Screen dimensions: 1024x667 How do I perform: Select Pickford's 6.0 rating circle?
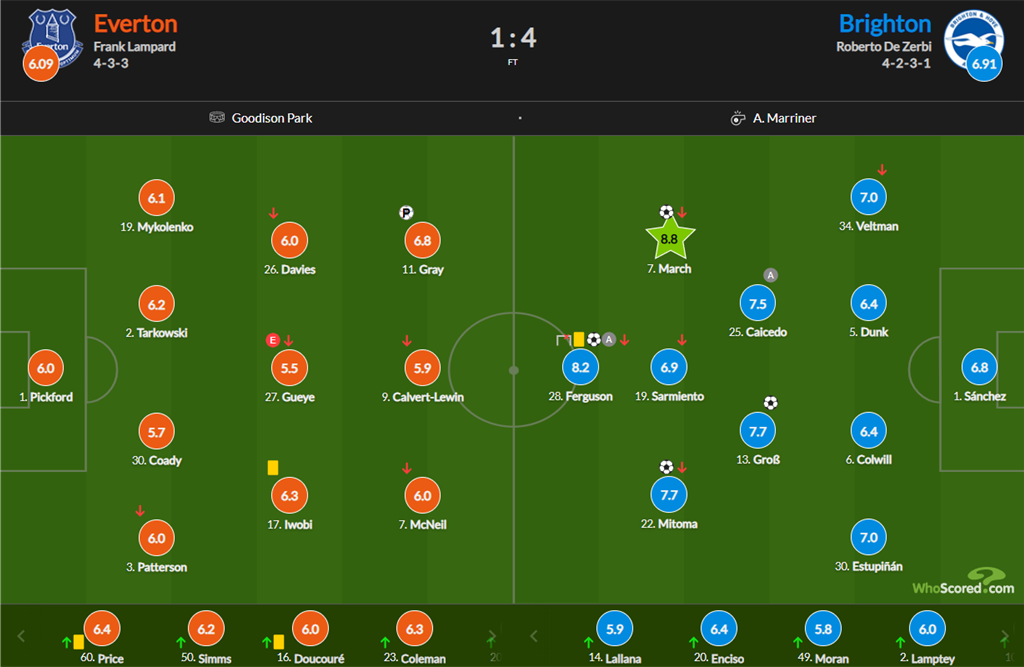click(x=46, y=368)
